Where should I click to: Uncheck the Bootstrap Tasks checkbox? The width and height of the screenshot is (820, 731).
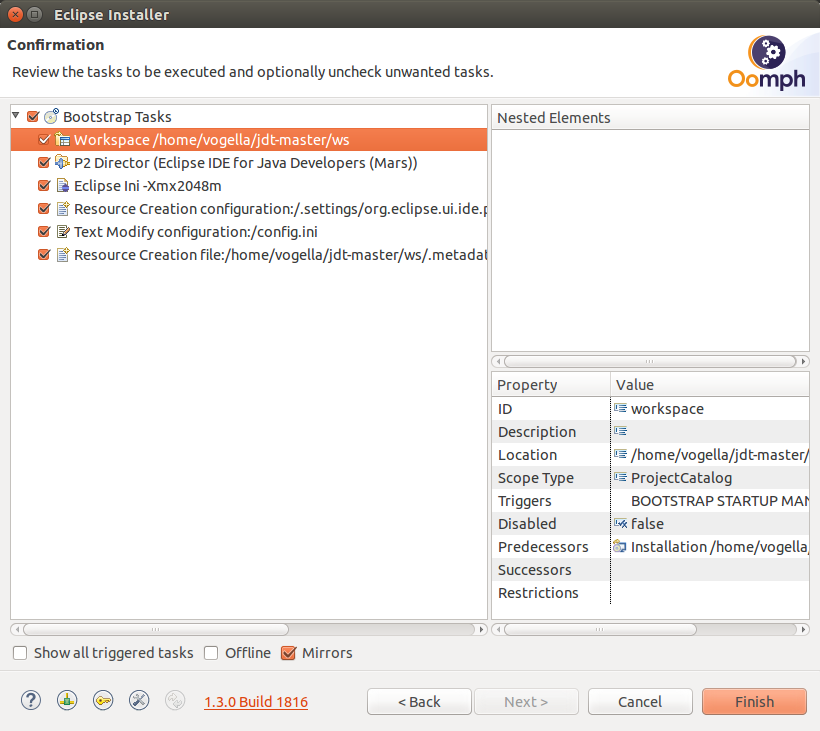(33, 116)
